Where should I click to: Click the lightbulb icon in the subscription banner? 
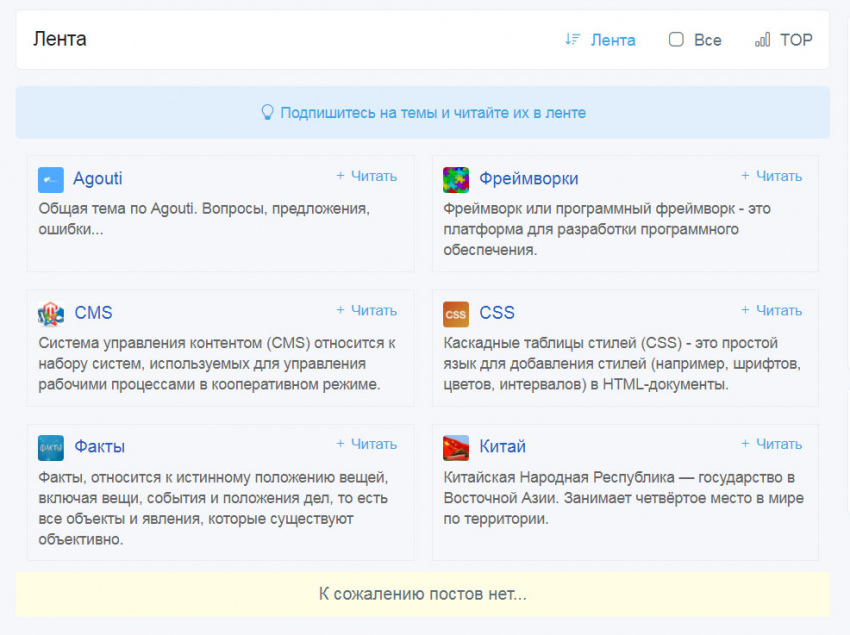(266, 112)
